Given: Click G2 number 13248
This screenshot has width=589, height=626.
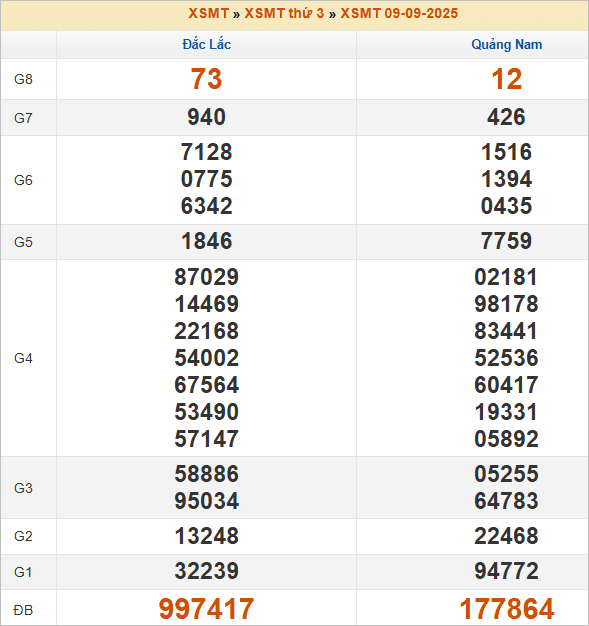Looking at the screenshot, I should (x=206, y=536).
